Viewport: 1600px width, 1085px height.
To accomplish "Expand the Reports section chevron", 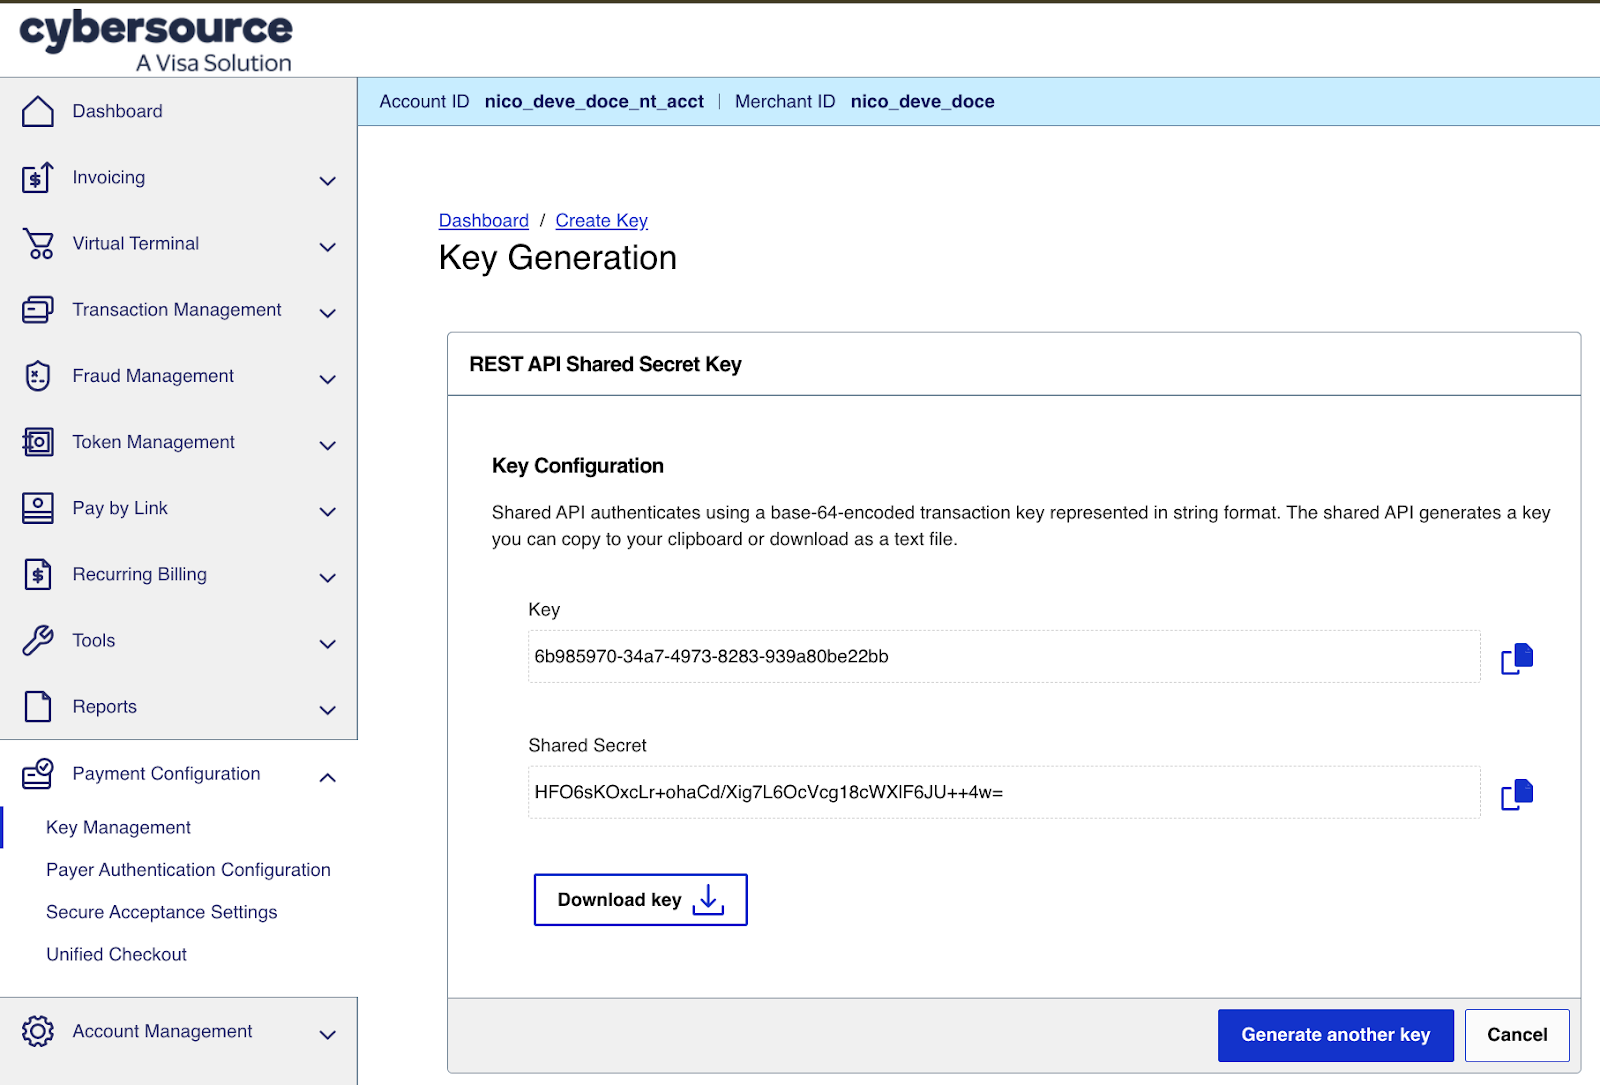I will click(x=327, y=710).
